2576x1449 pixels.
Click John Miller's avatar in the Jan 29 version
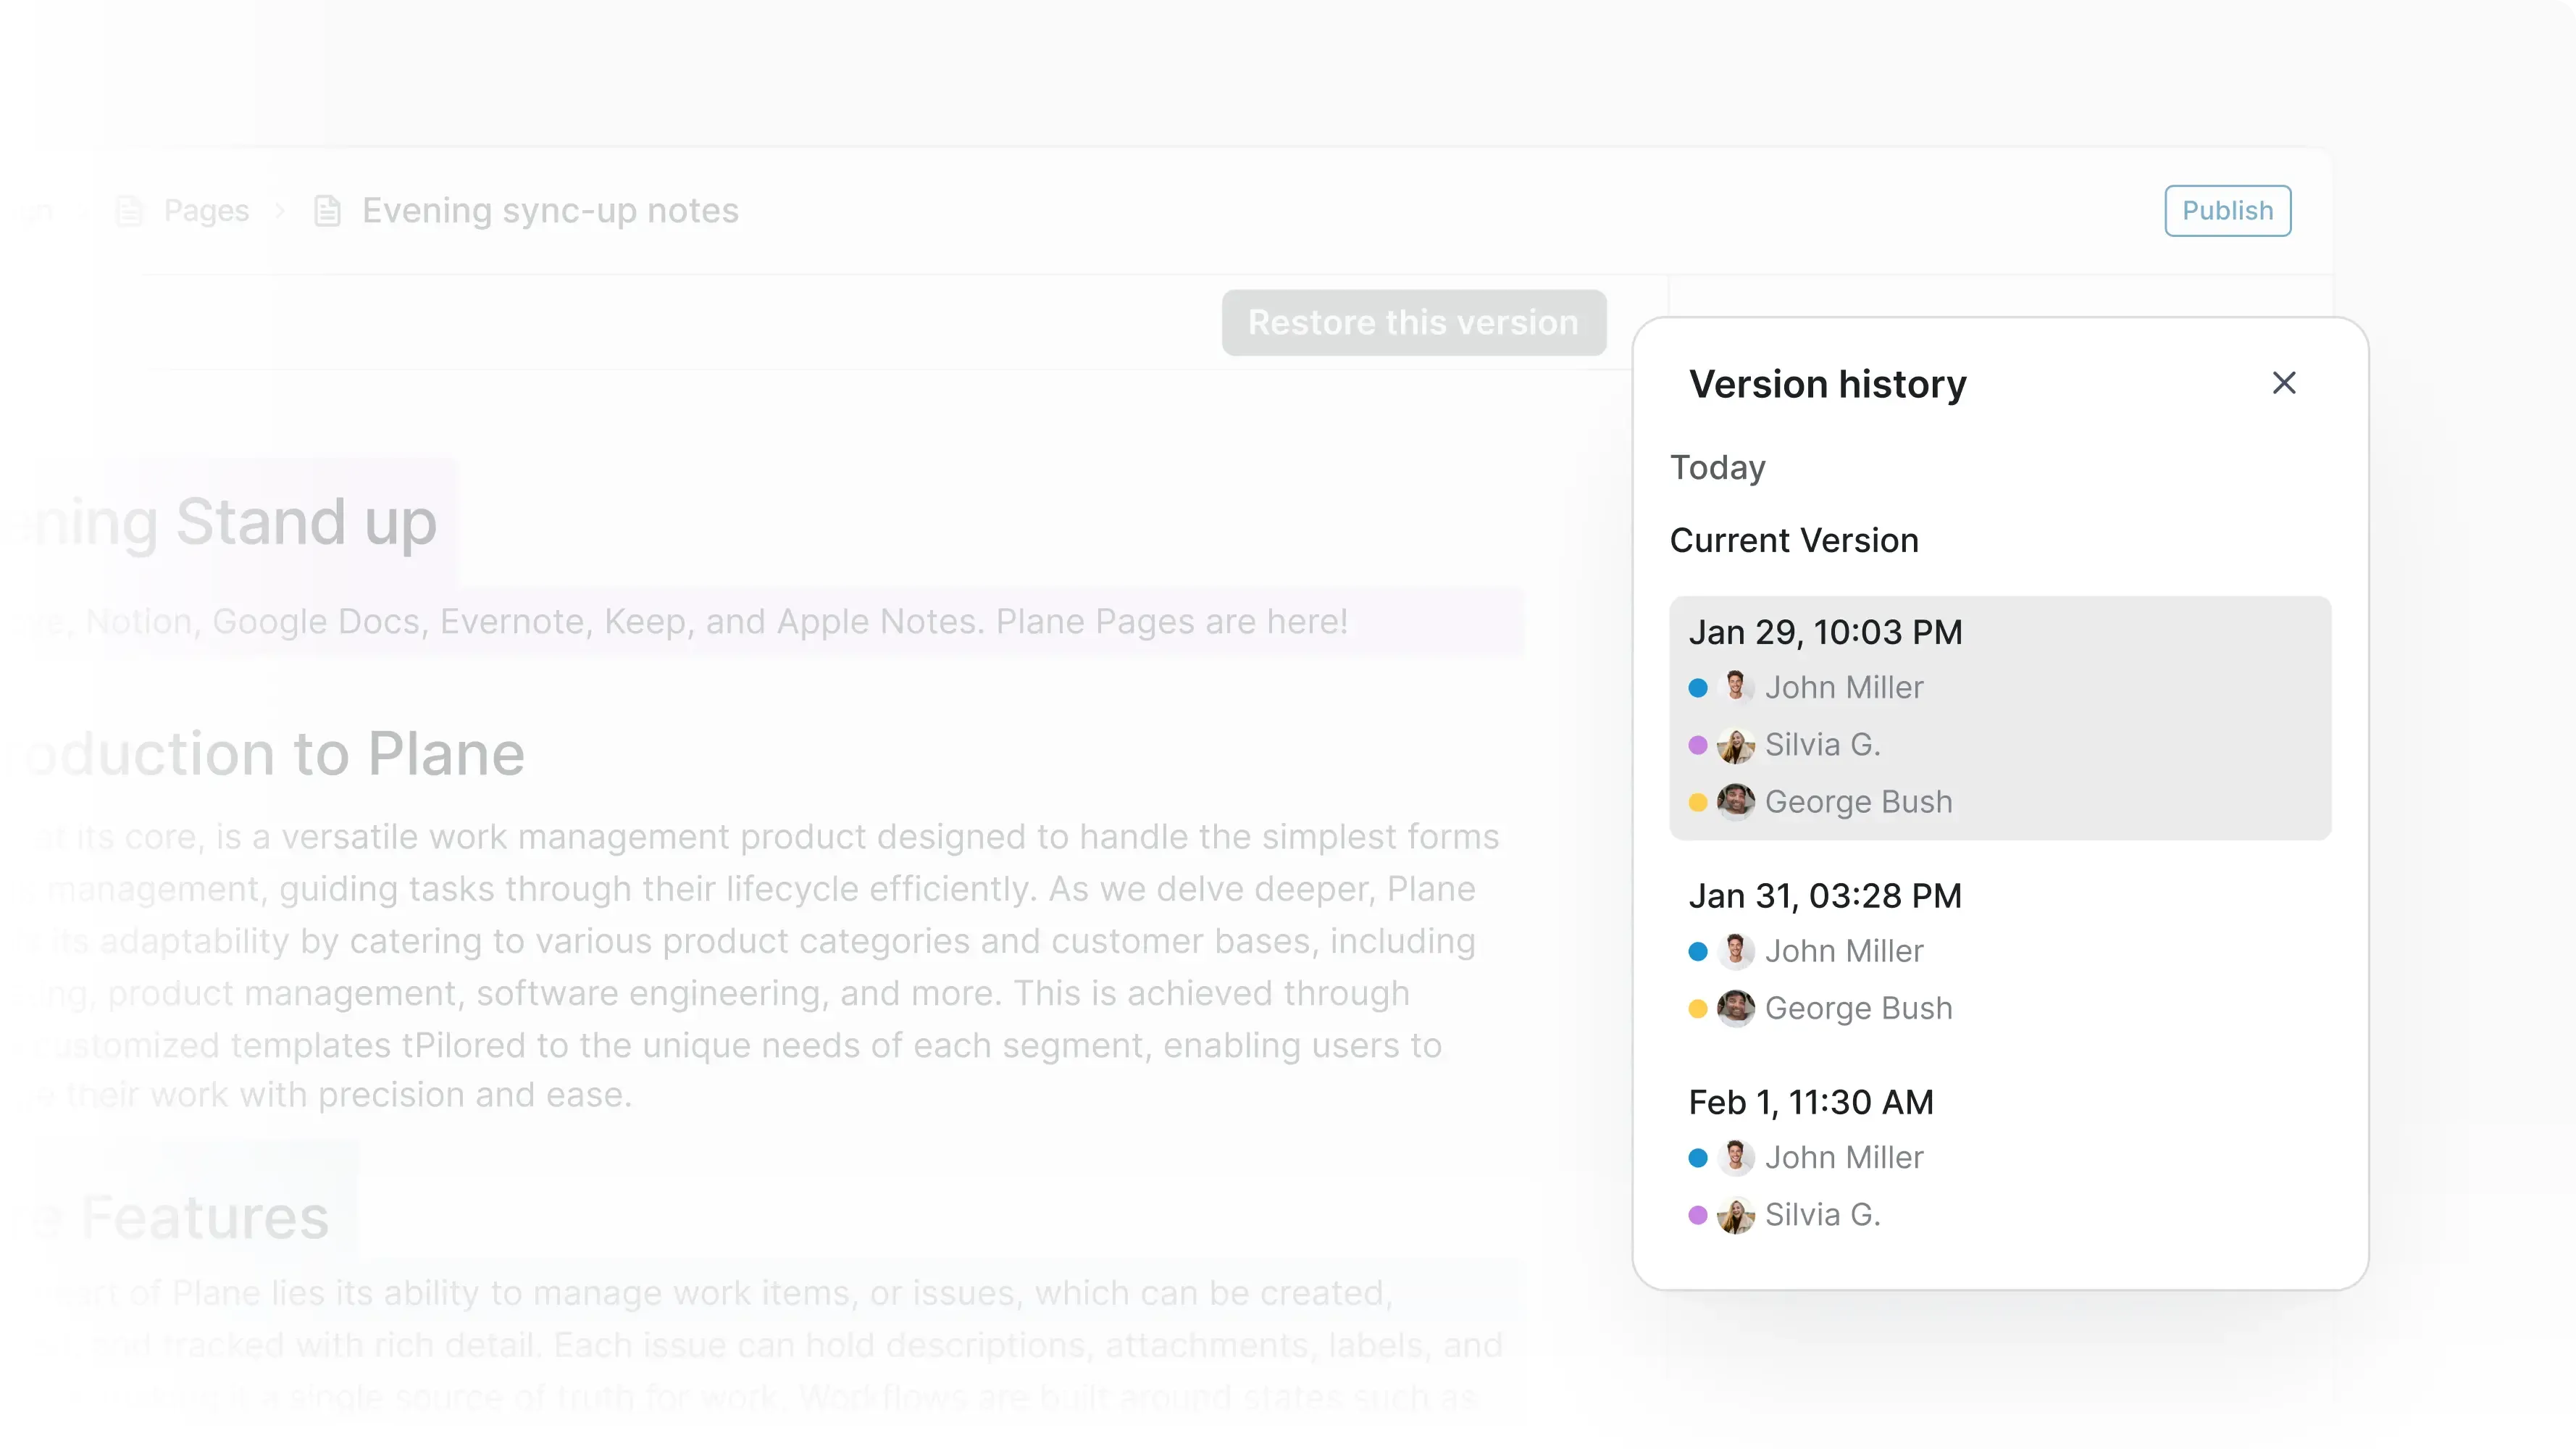1736,687
